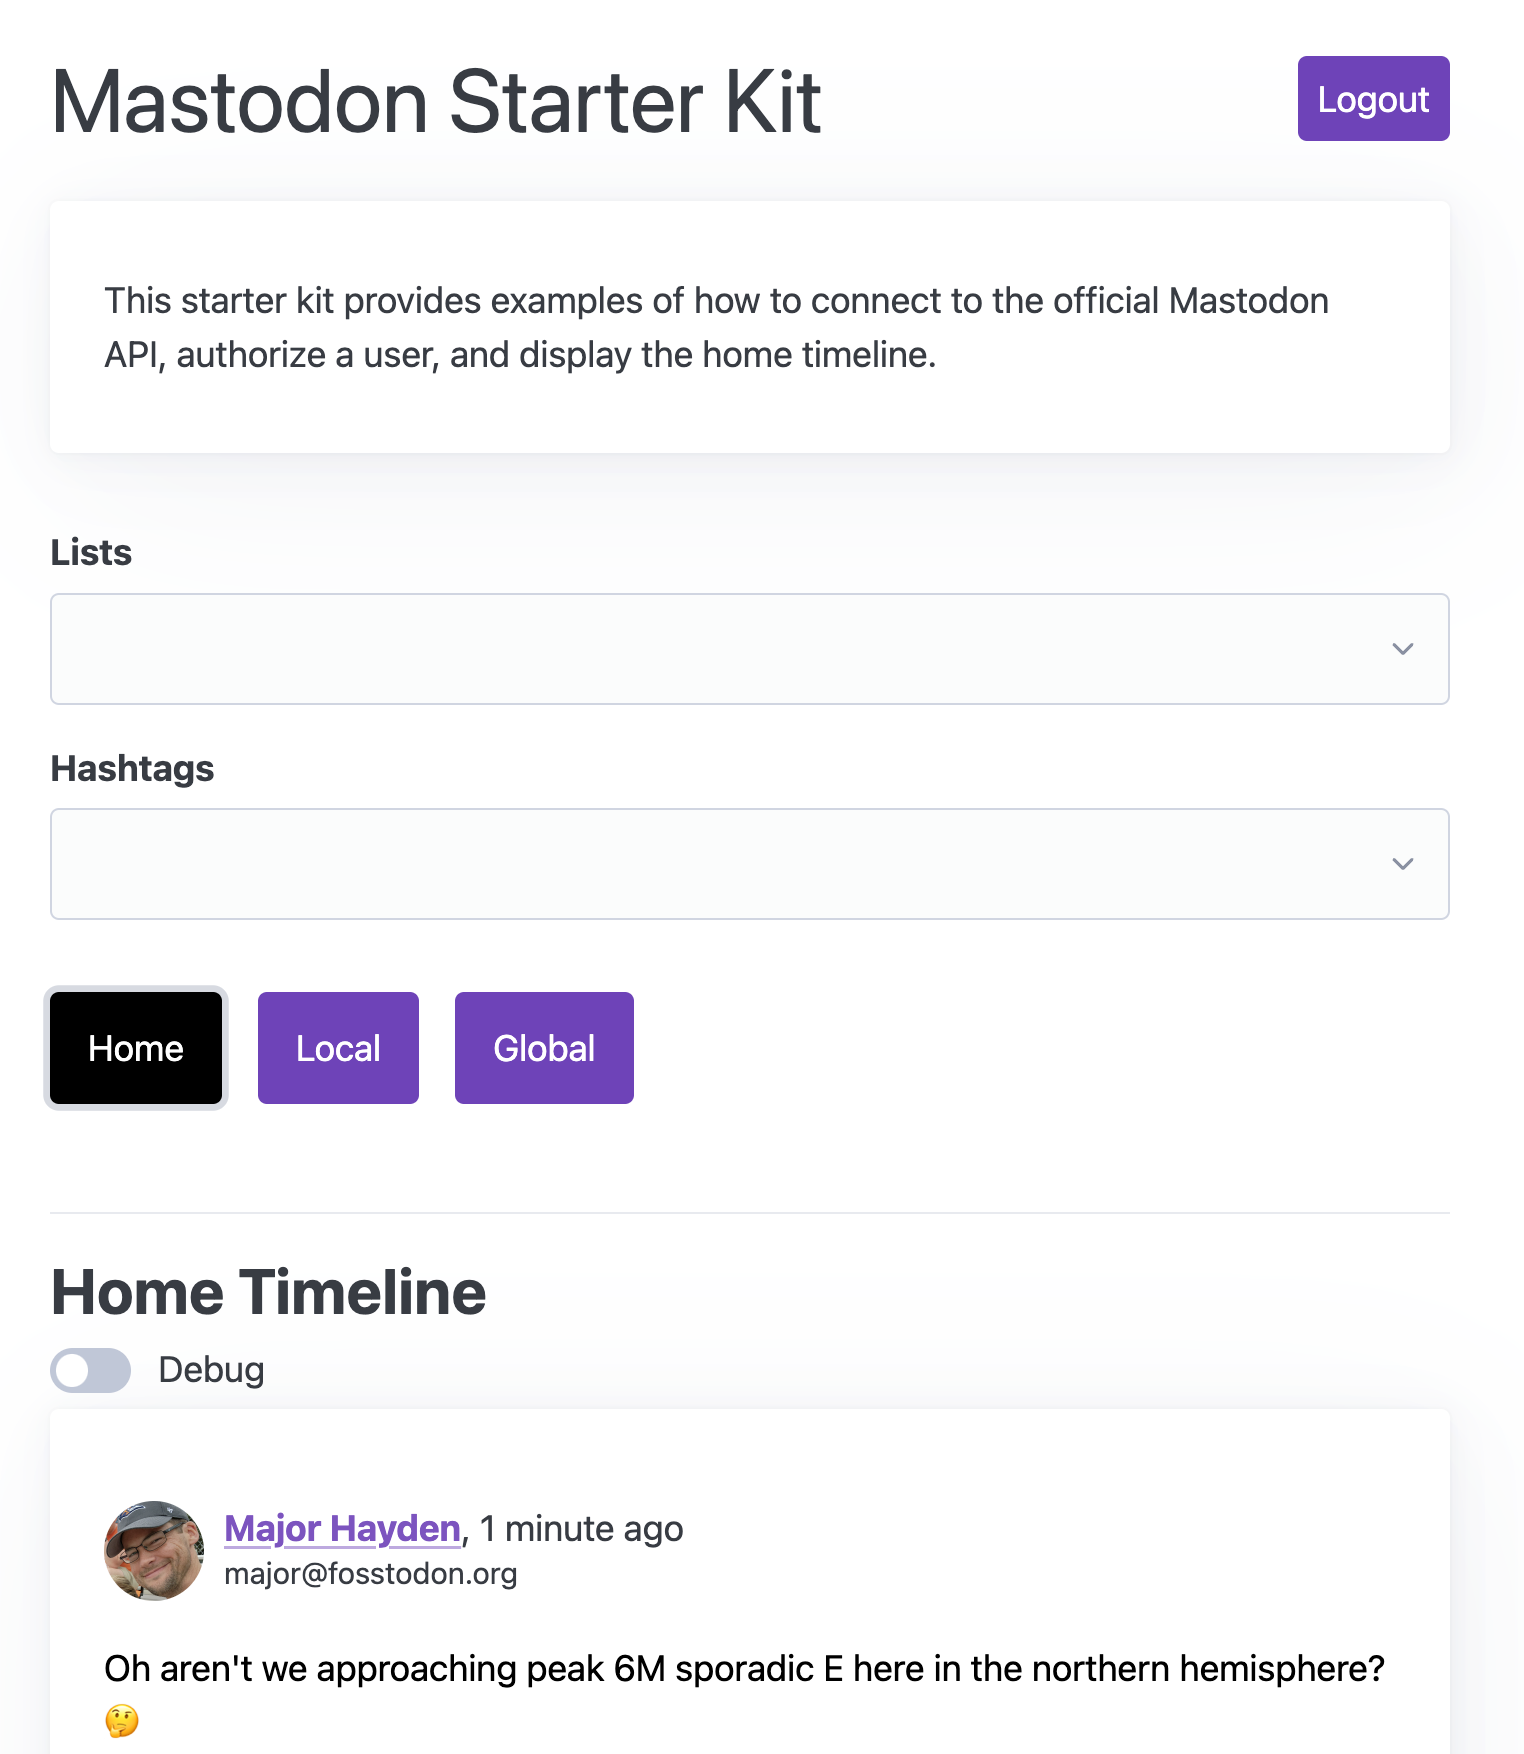Click the Home Timeline heading
Screen dimensions: 1524x1754
(268, 1292)
